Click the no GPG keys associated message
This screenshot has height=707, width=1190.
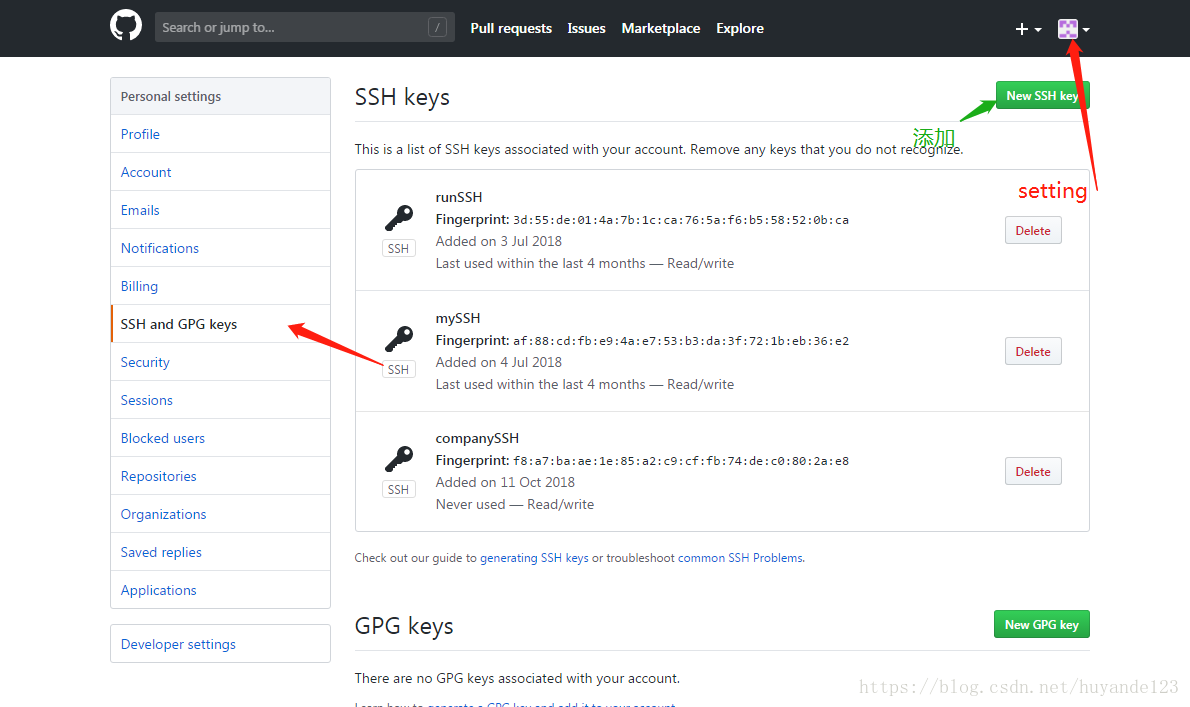(517, 678)
